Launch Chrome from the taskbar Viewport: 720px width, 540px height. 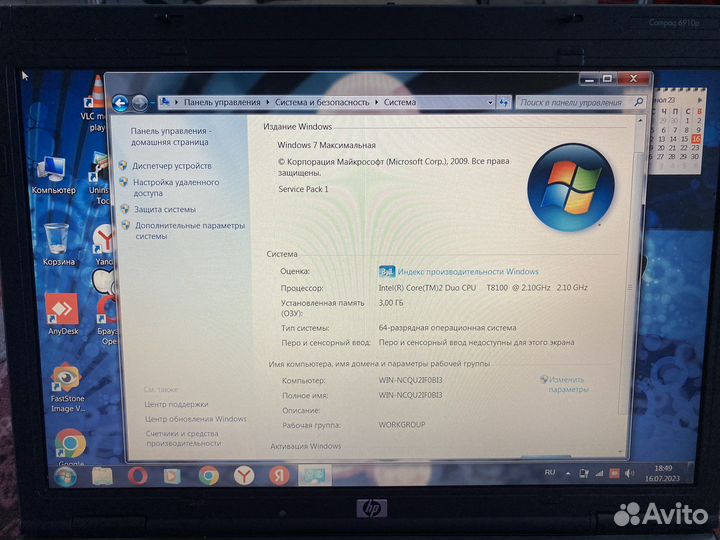[208, 476]
